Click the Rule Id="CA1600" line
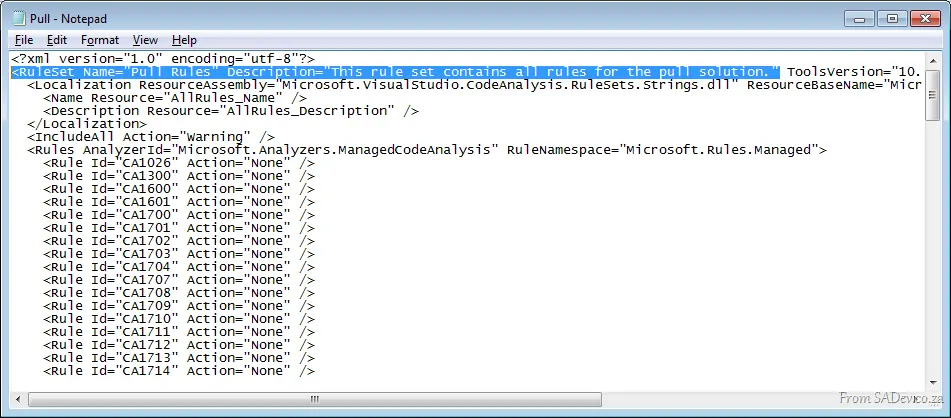Screen dimensions: 951x418 tap(179, 189)
